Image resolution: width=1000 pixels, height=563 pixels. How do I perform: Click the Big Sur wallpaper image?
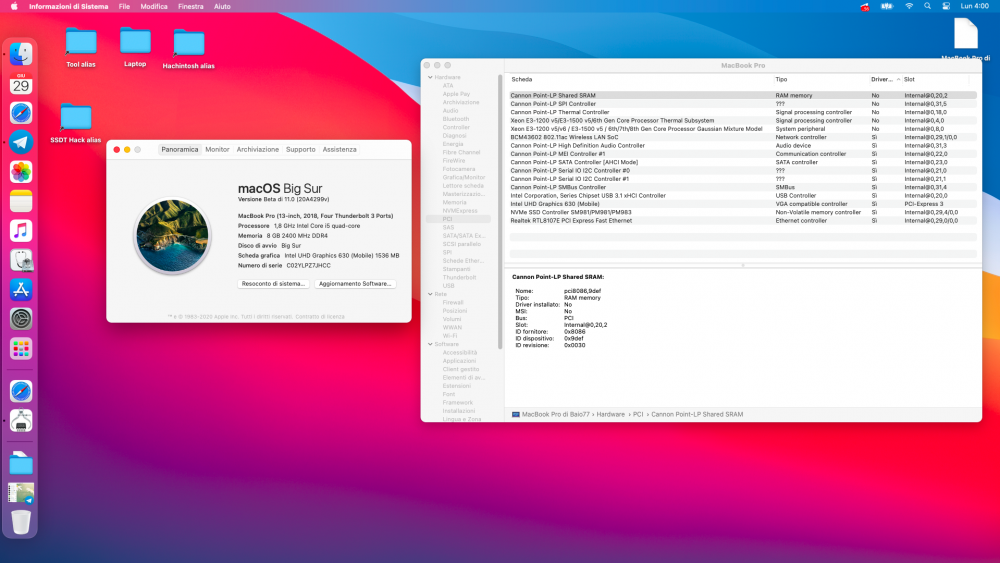tap(172, 236)
